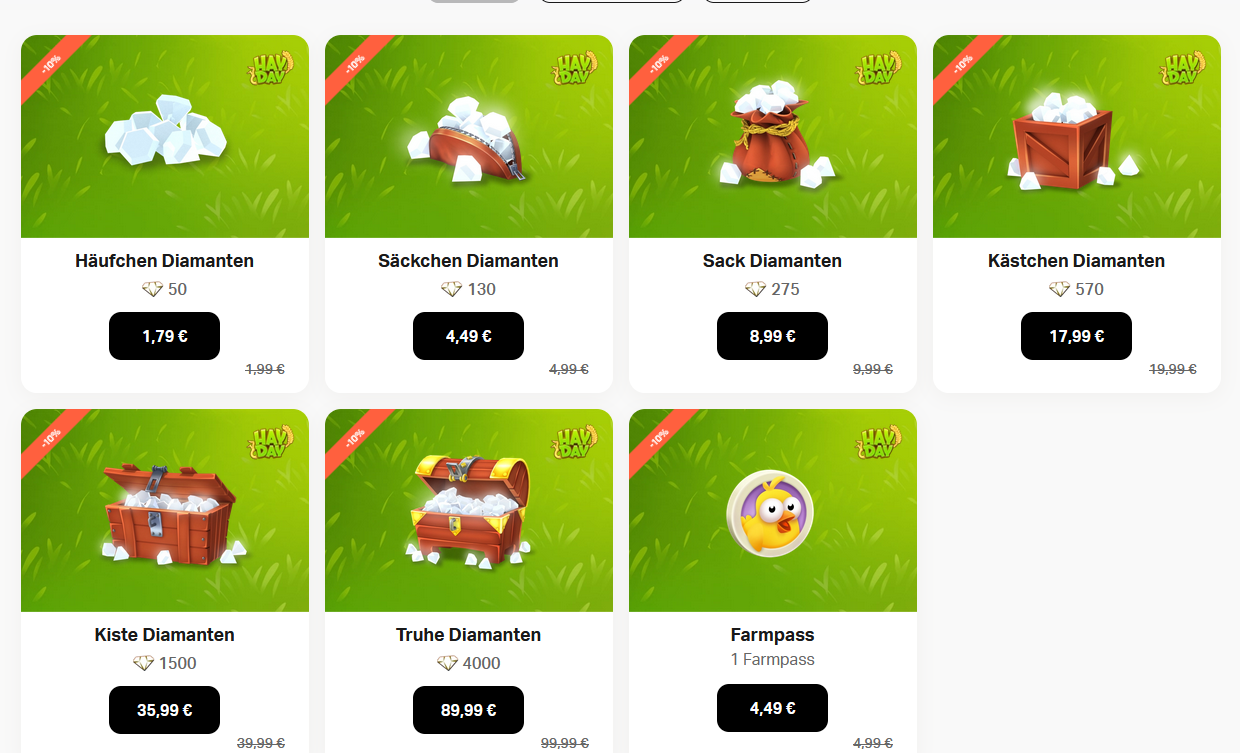Click the Kästchen Diamanten crate image
Screen dimensions: 1240x753
point(1074,141)
